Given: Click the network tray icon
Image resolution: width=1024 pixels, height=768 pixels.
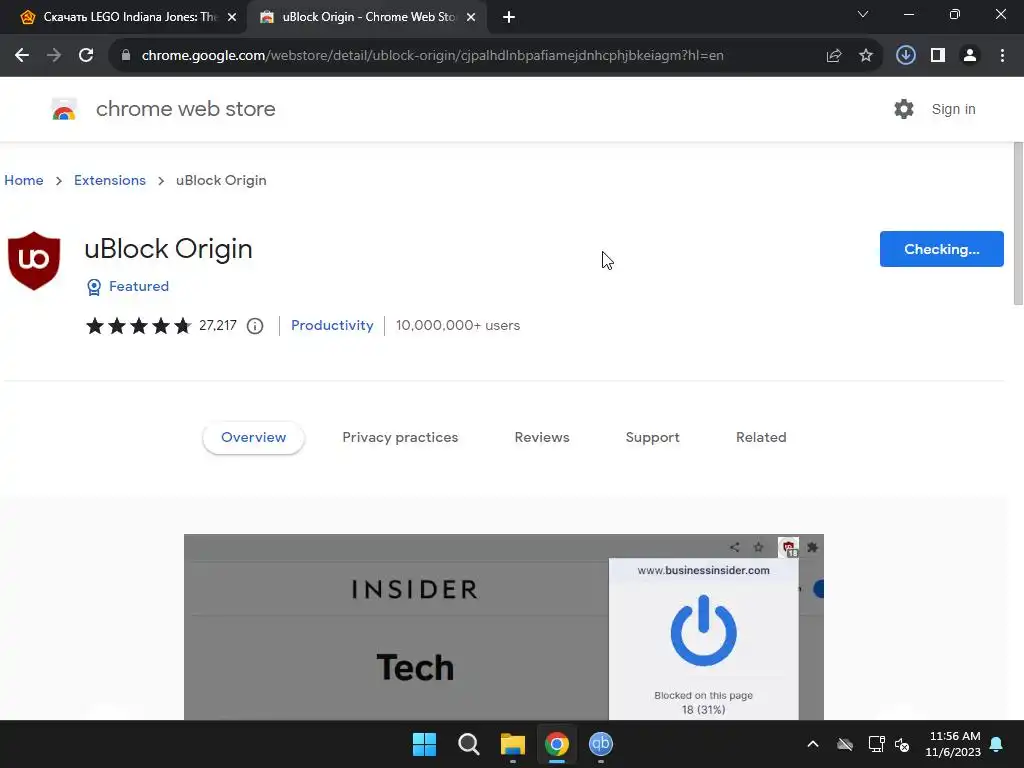Looking at the screenshot, I should [876, 744].
